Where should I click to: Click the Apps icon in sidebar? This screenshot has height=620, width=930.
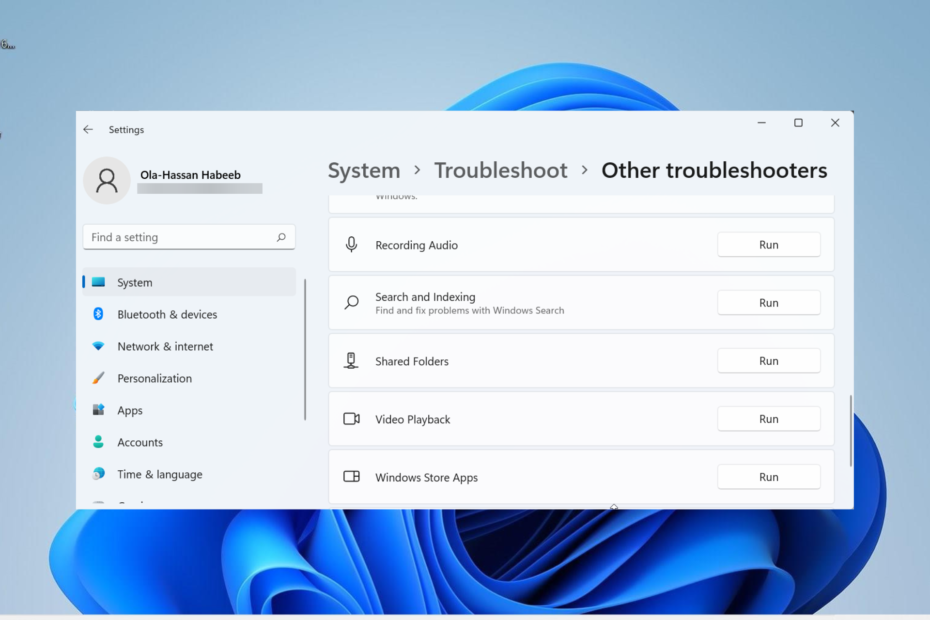click(98, 409)
